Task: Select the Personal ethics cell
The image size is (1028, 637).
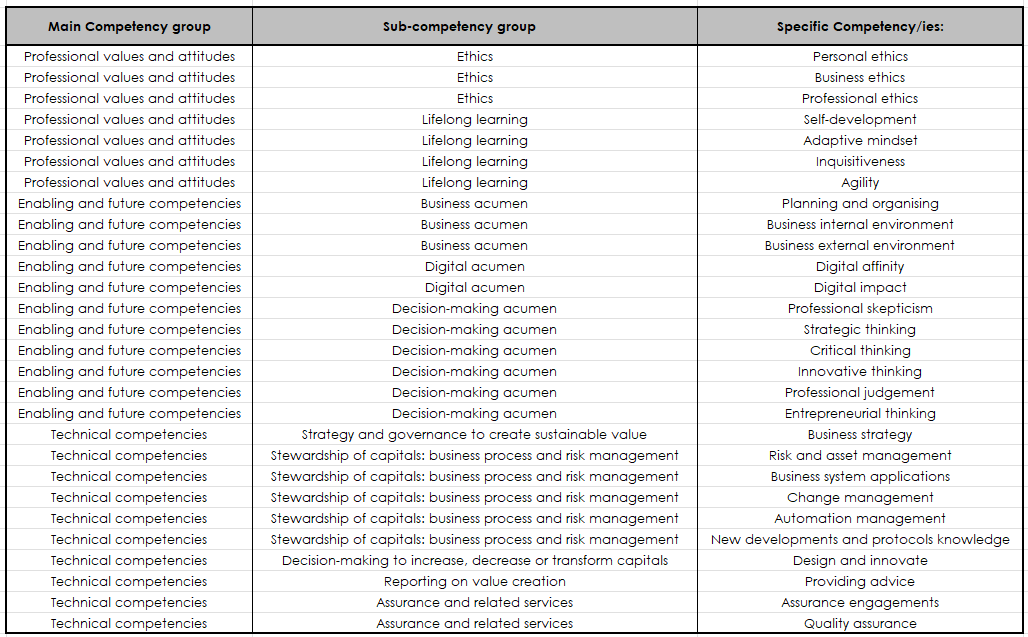Action: click(860, 57)
